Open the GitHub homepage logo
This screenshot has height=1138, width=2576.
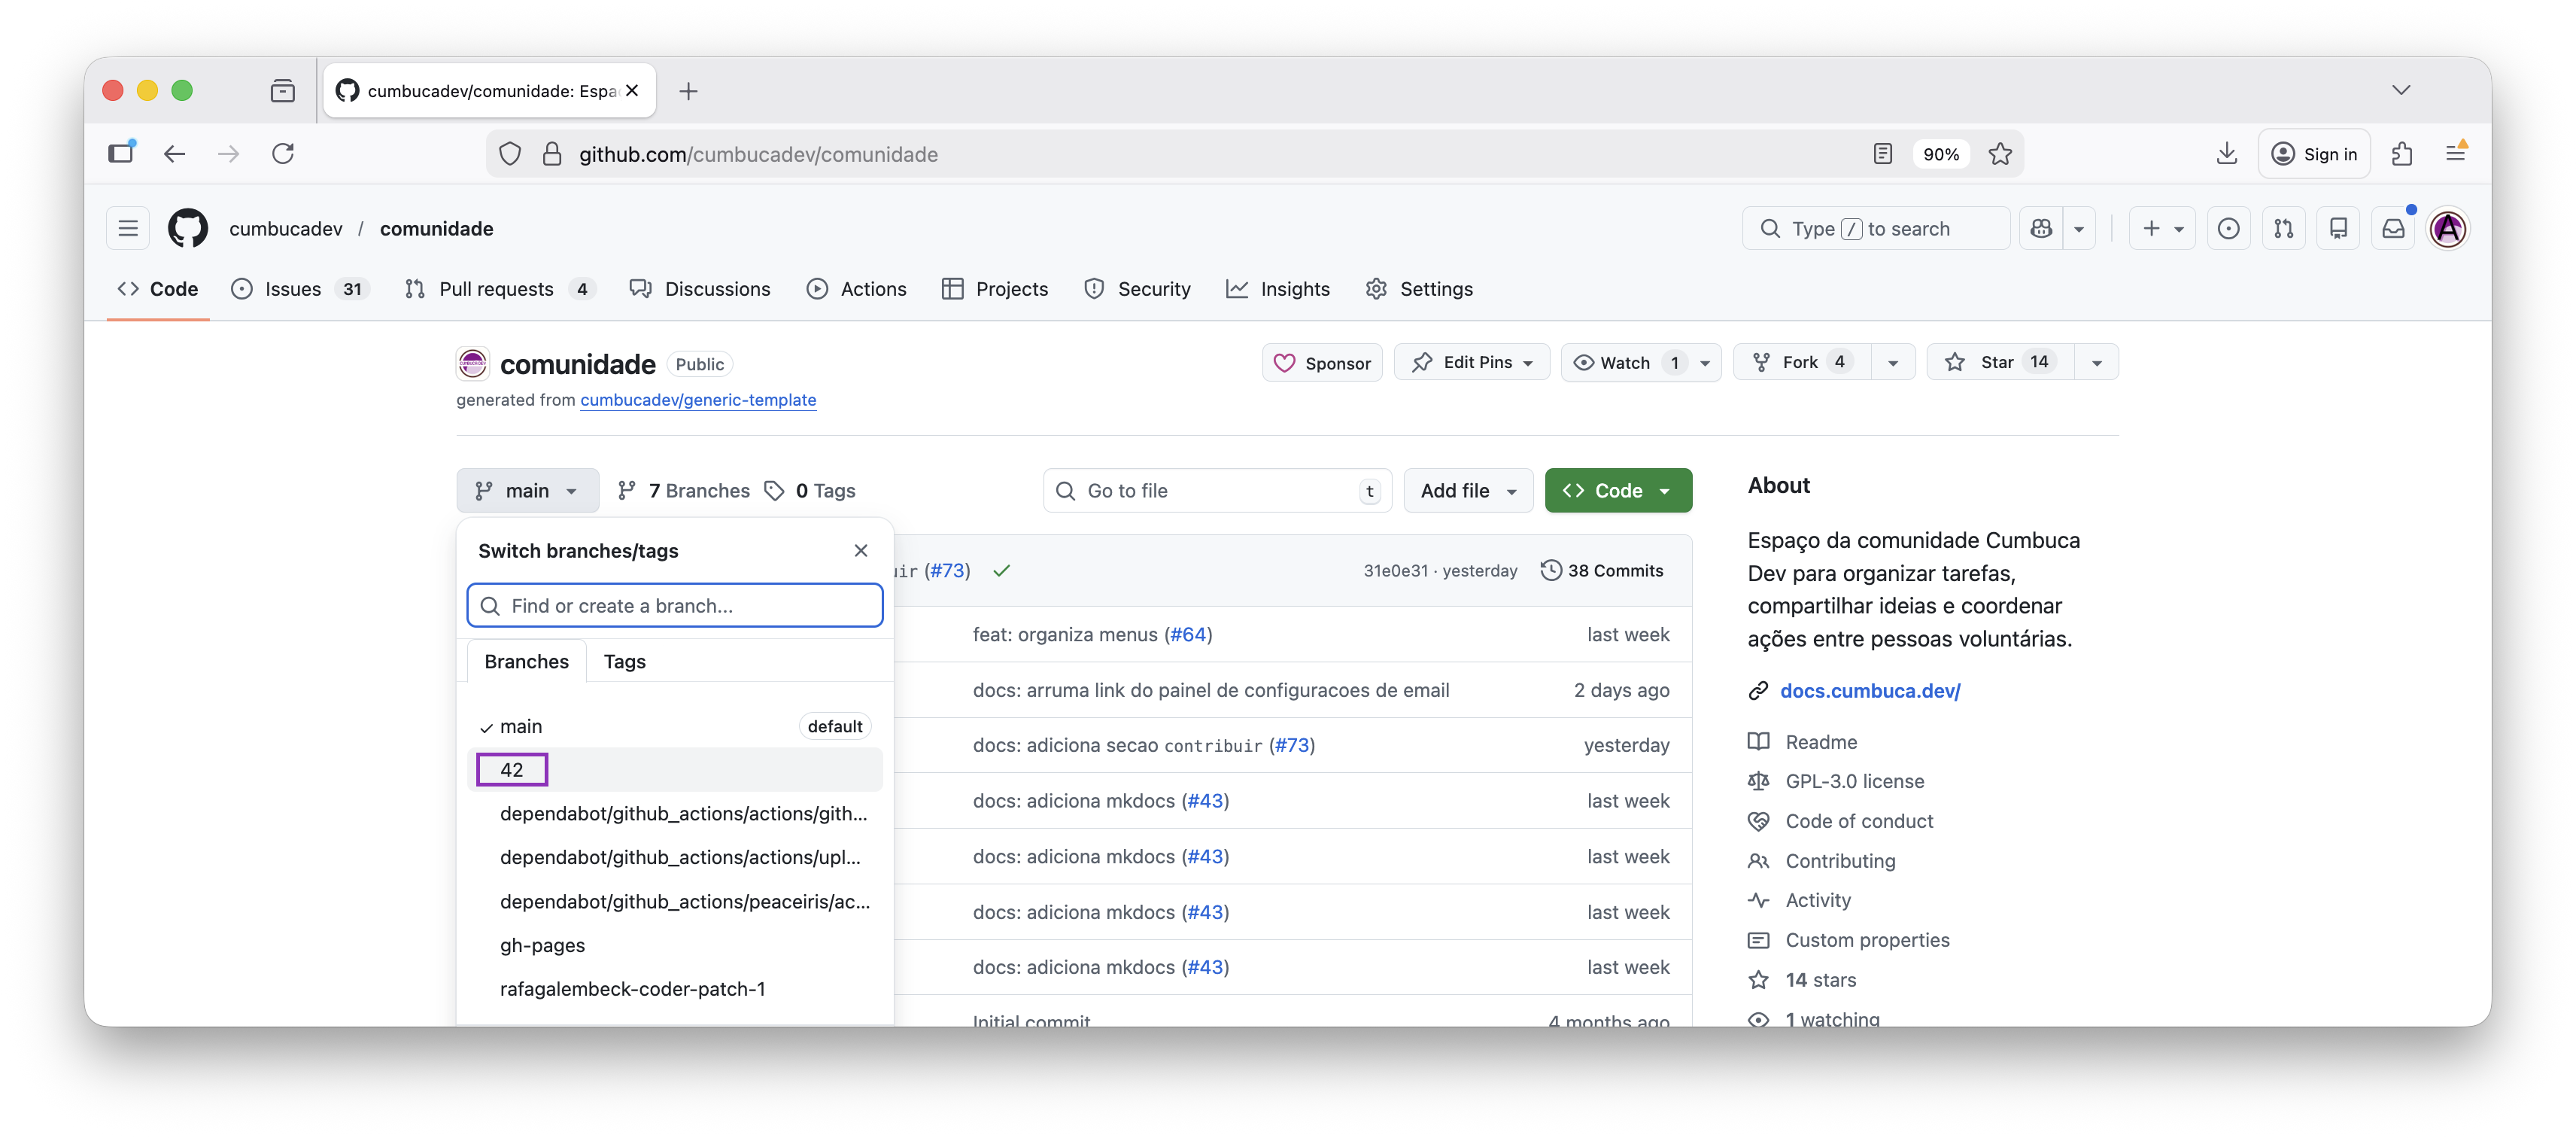[x=187, y=229]
